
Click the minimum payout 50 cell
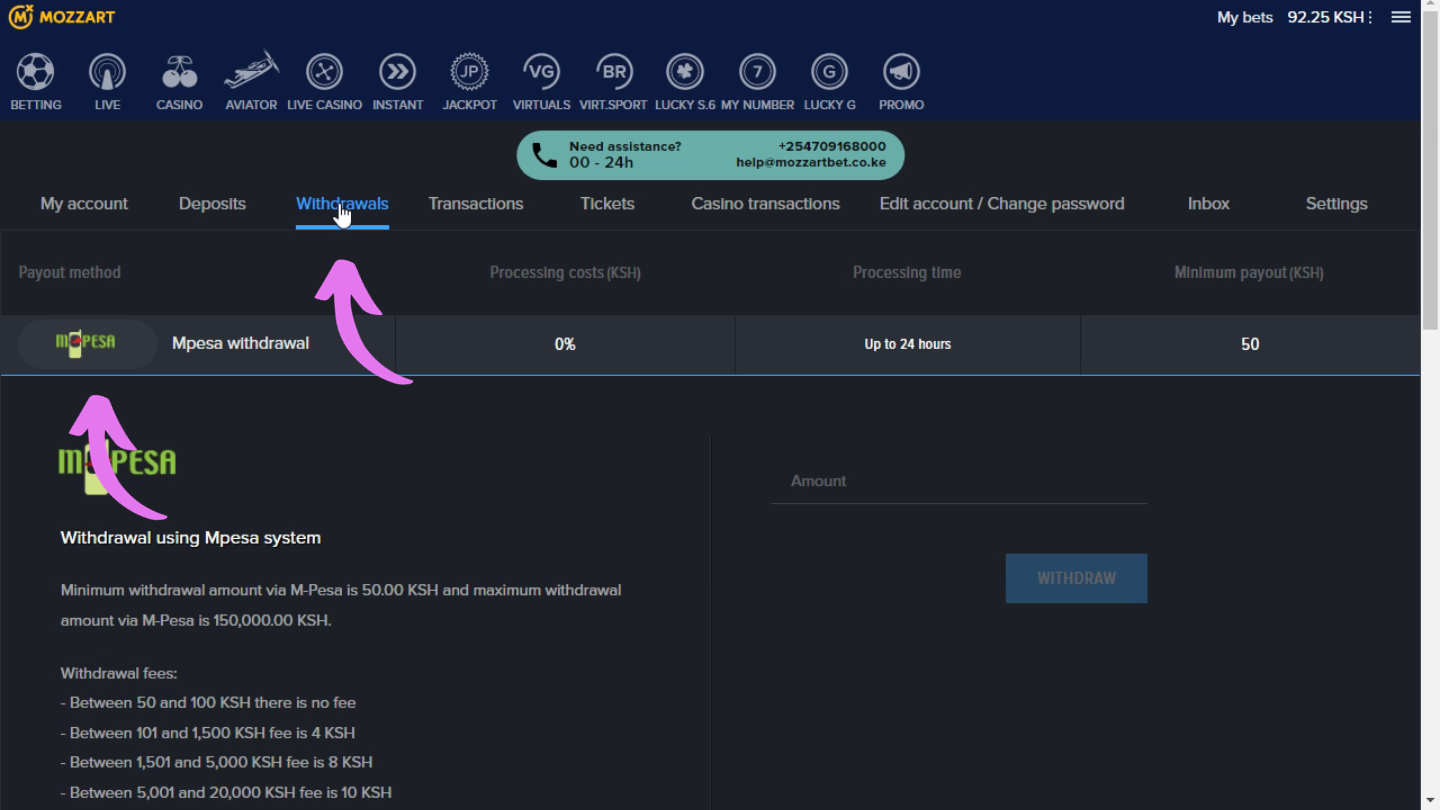(x=1250, y=344)
